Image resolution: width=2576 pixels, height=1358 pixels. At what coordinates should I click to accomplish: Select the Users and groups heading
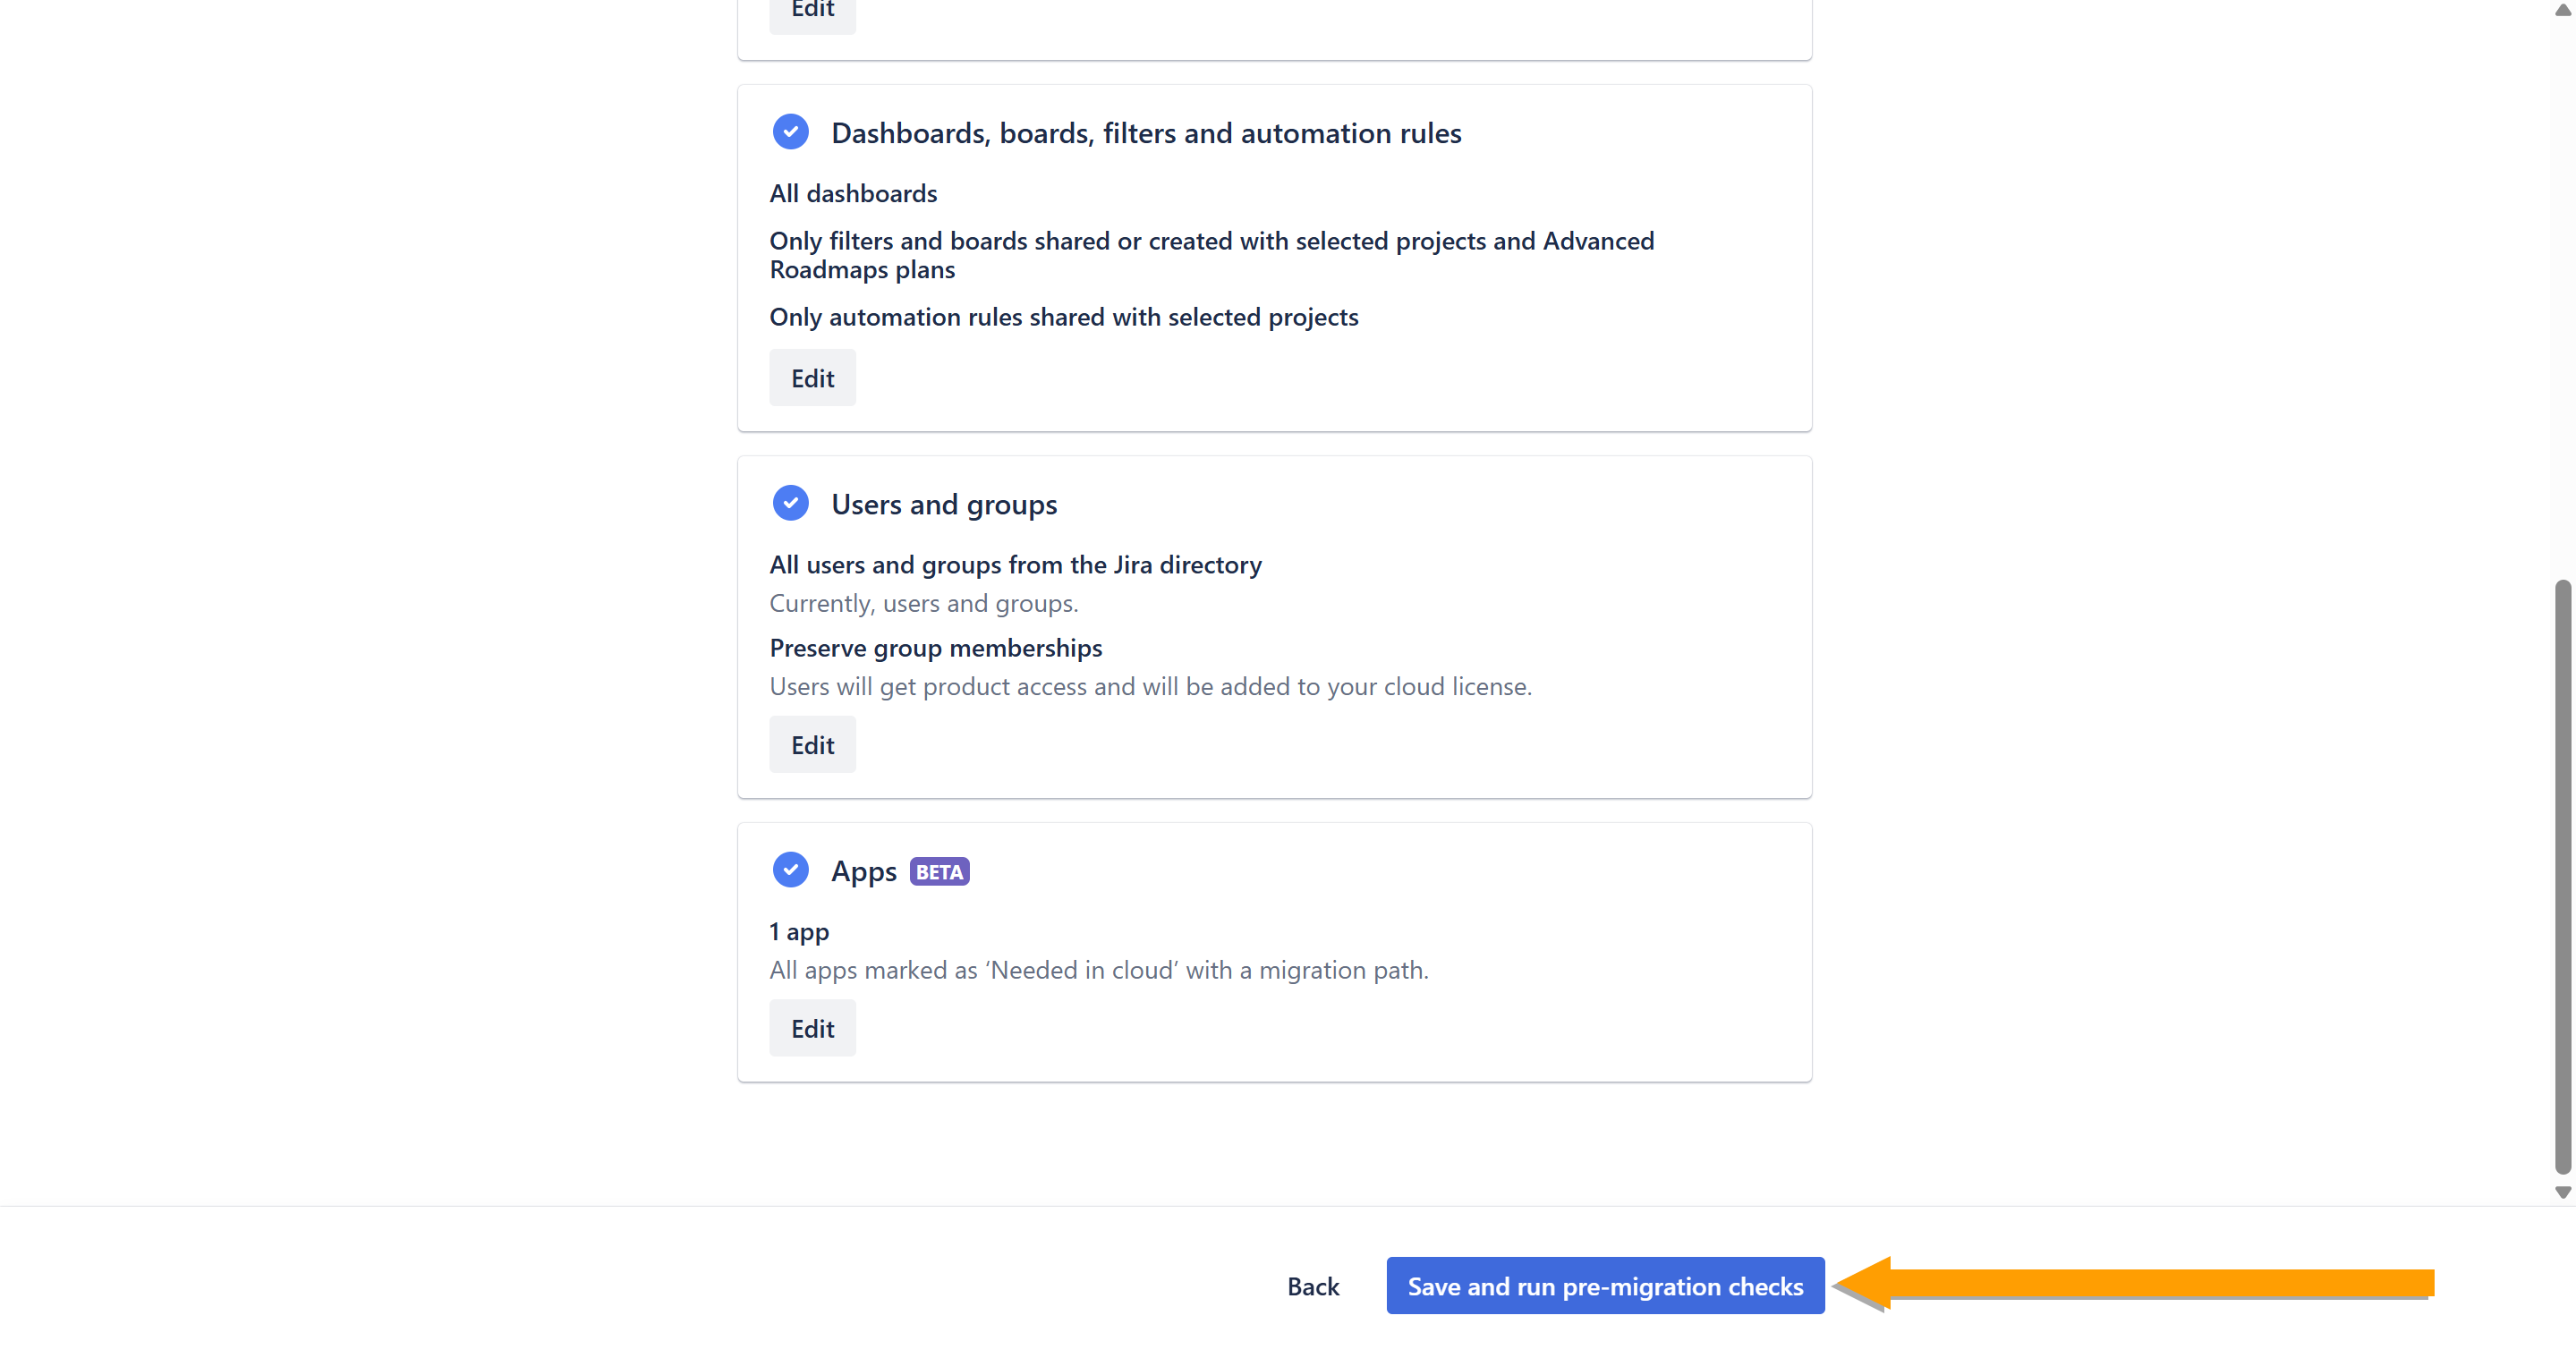click(x=944, y=504)
